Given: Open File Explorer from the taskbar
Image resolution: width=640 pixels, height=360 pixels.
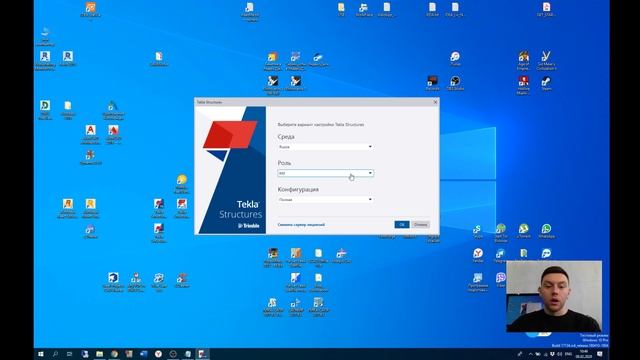Looking at the screenshot, I should pos(99,354).
